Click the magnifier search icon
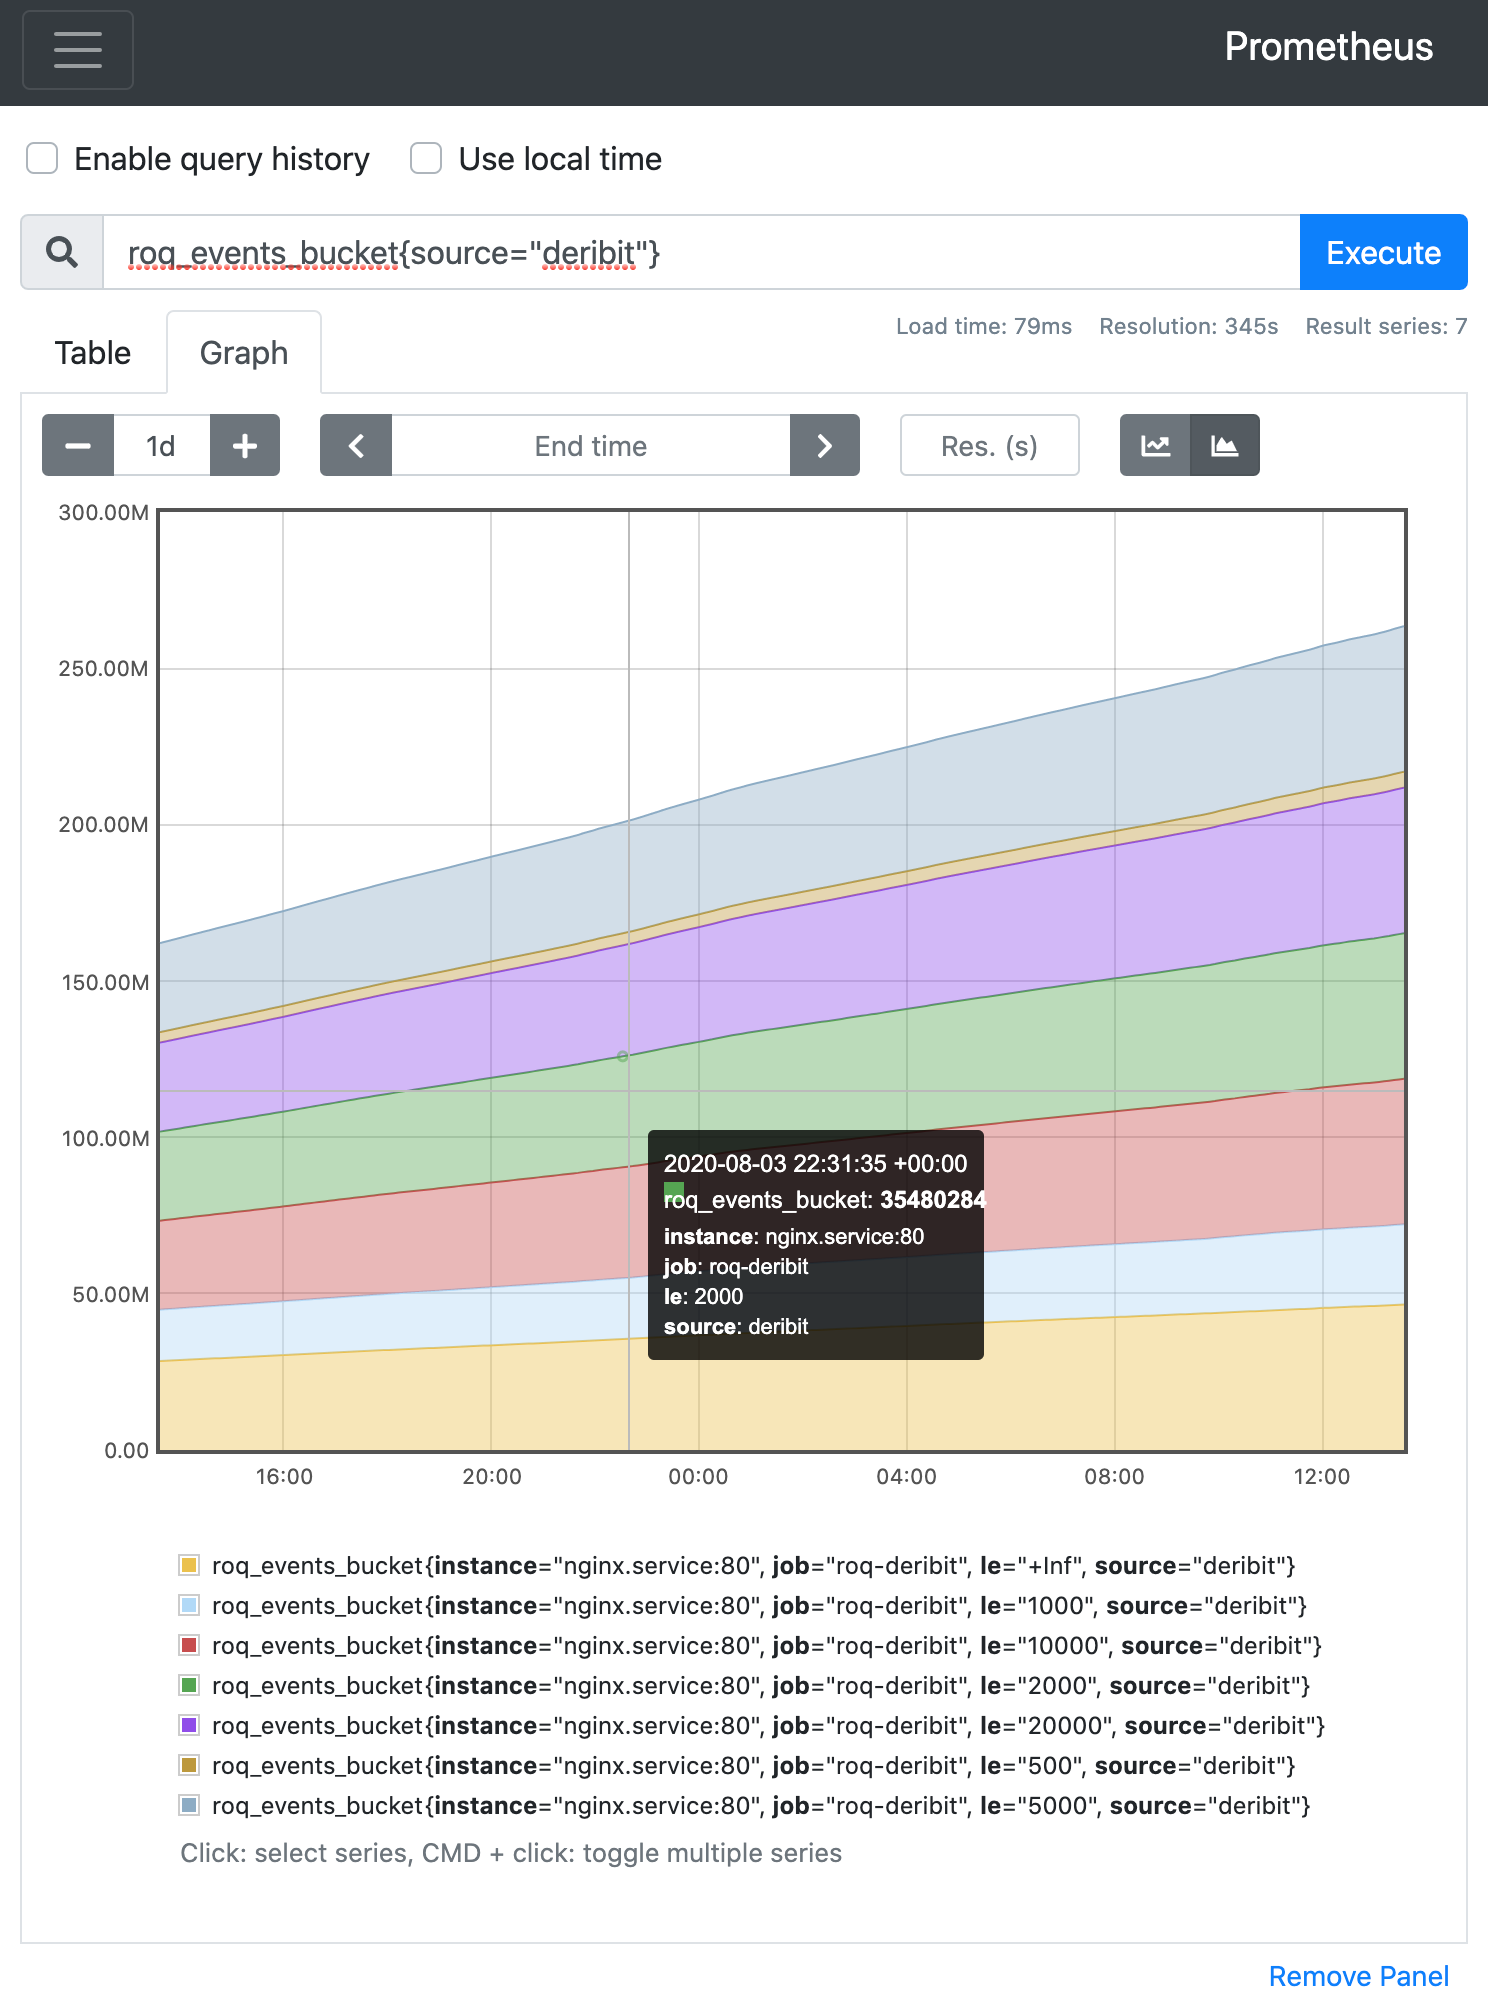The height and width of the screenshot is (2000, 1488). (62, 252)
